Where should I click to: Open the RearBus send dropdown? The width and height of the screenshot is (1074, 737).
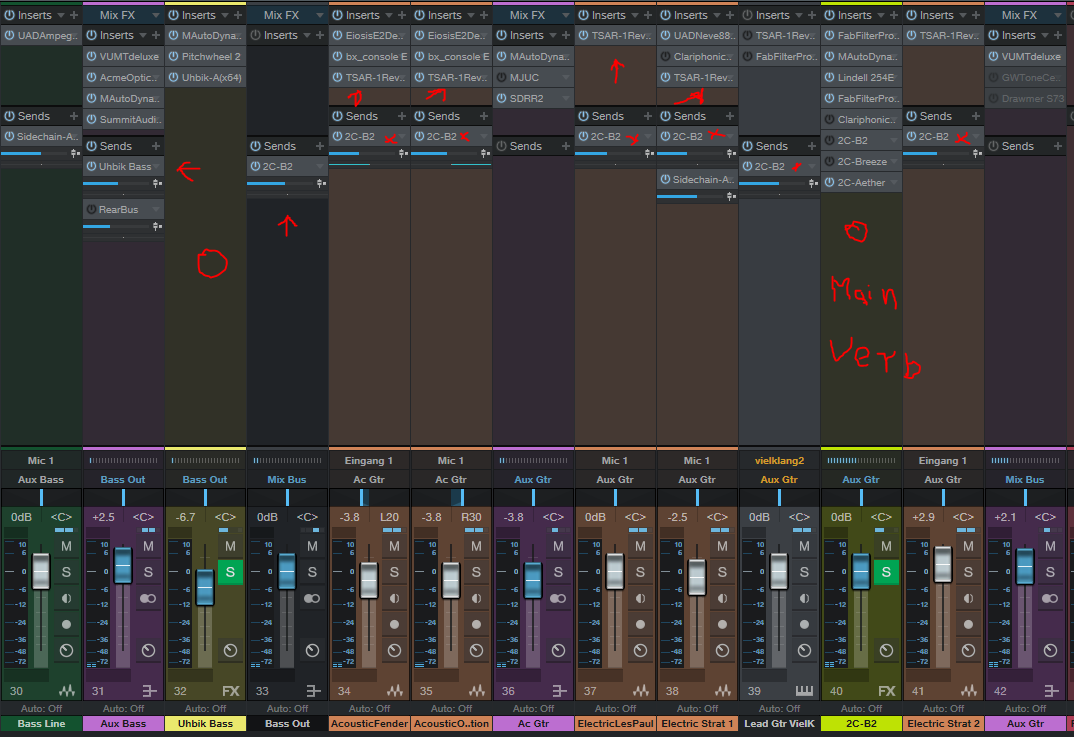pyautogui.click(x=155, y=210)
